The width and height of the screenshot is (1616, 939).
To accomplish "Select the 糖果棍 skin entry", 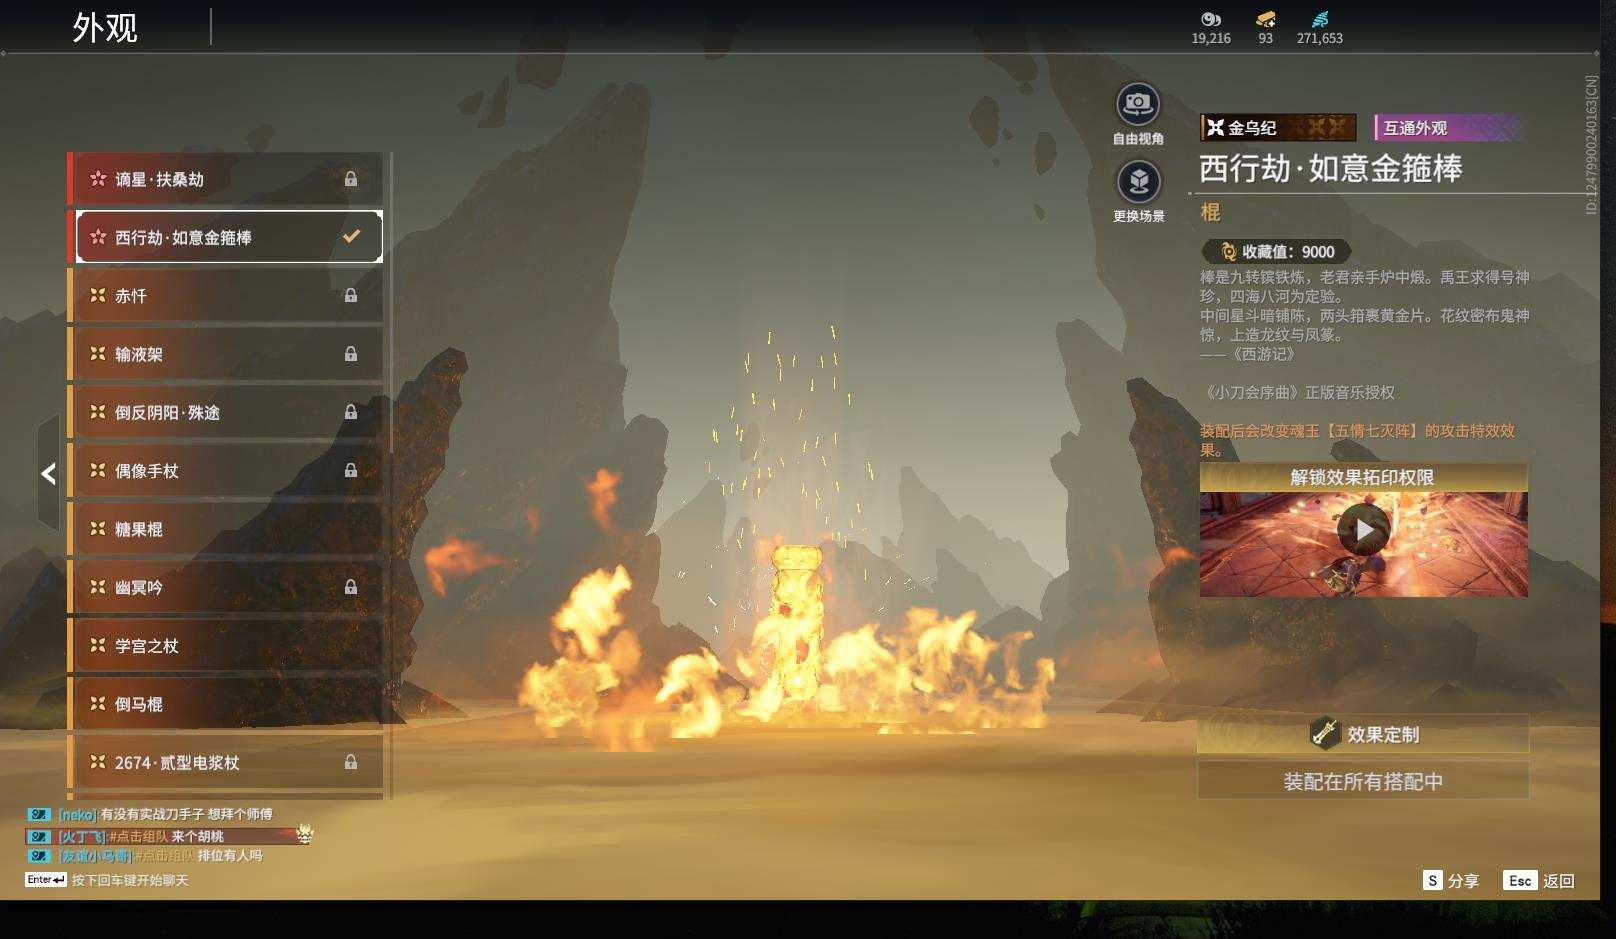I will (226, 529).
